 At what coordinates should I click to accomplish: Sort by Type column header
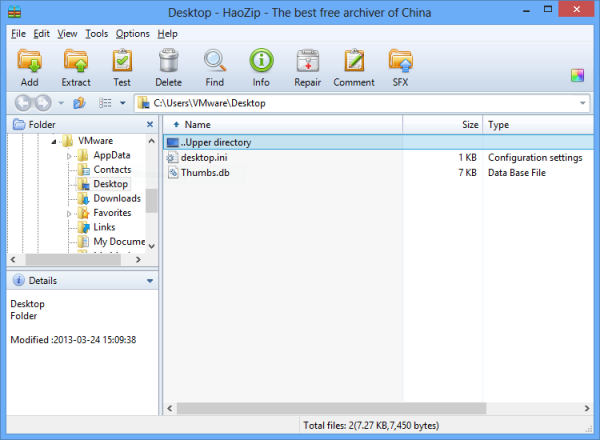(x=538, y=124)
